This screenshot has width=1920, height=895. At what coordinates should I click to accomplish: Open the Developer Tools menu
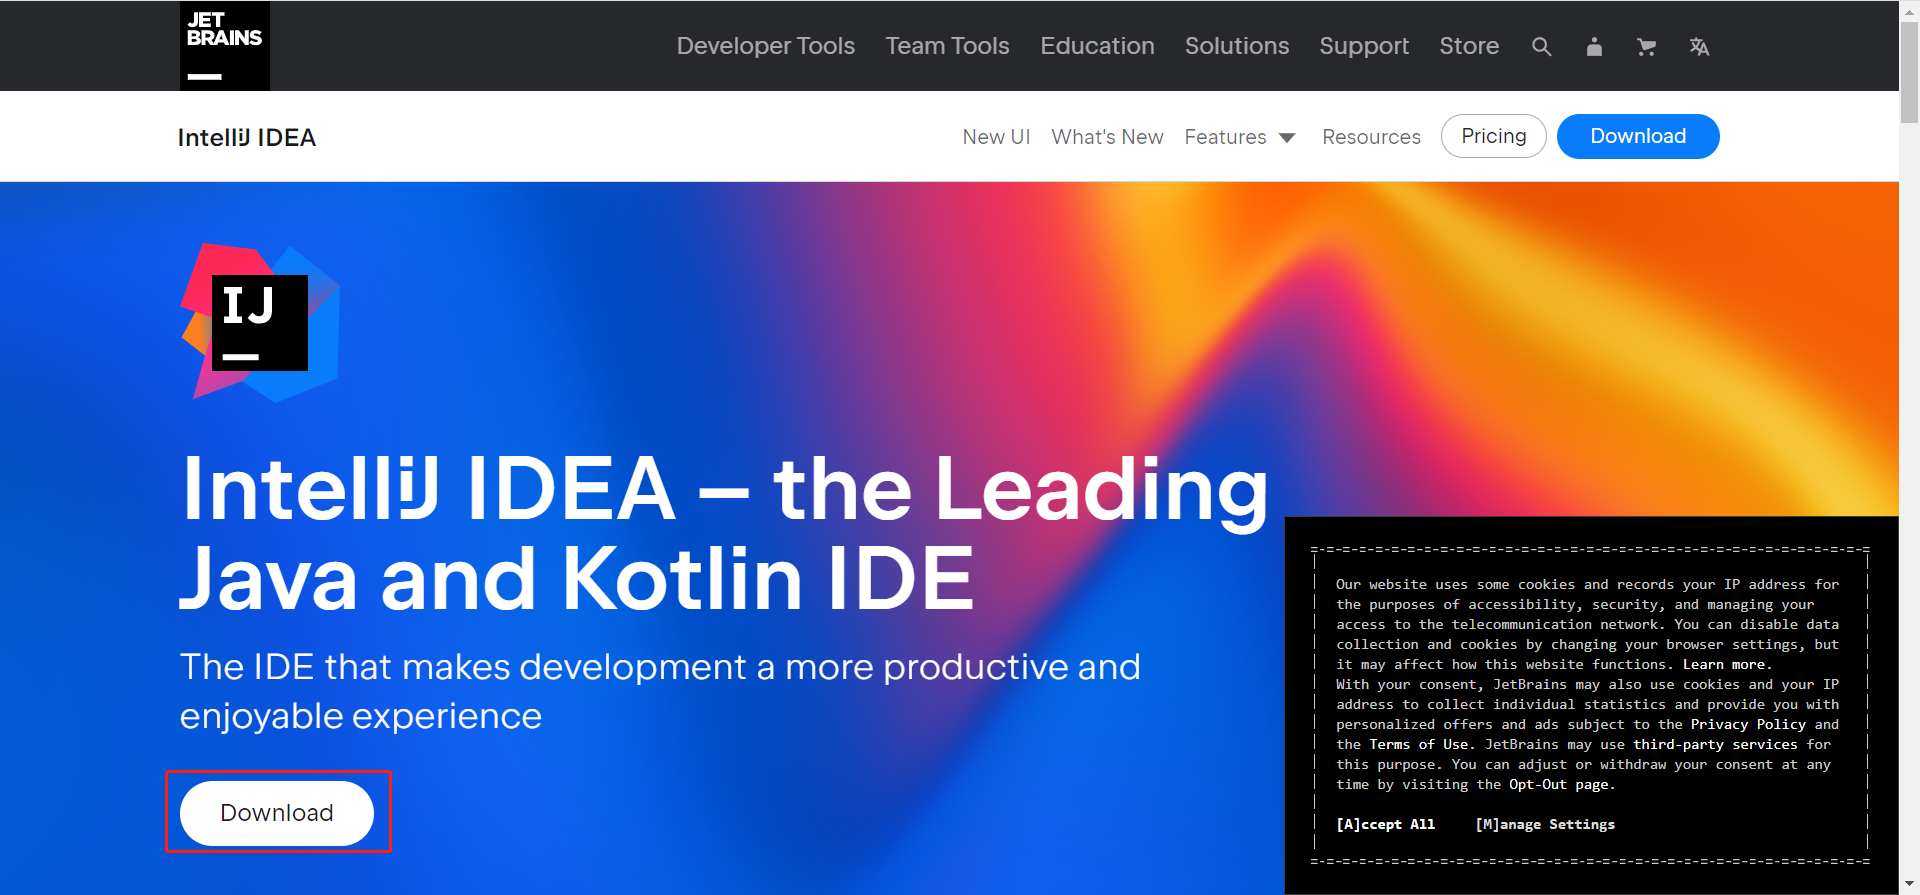[766, 46]
